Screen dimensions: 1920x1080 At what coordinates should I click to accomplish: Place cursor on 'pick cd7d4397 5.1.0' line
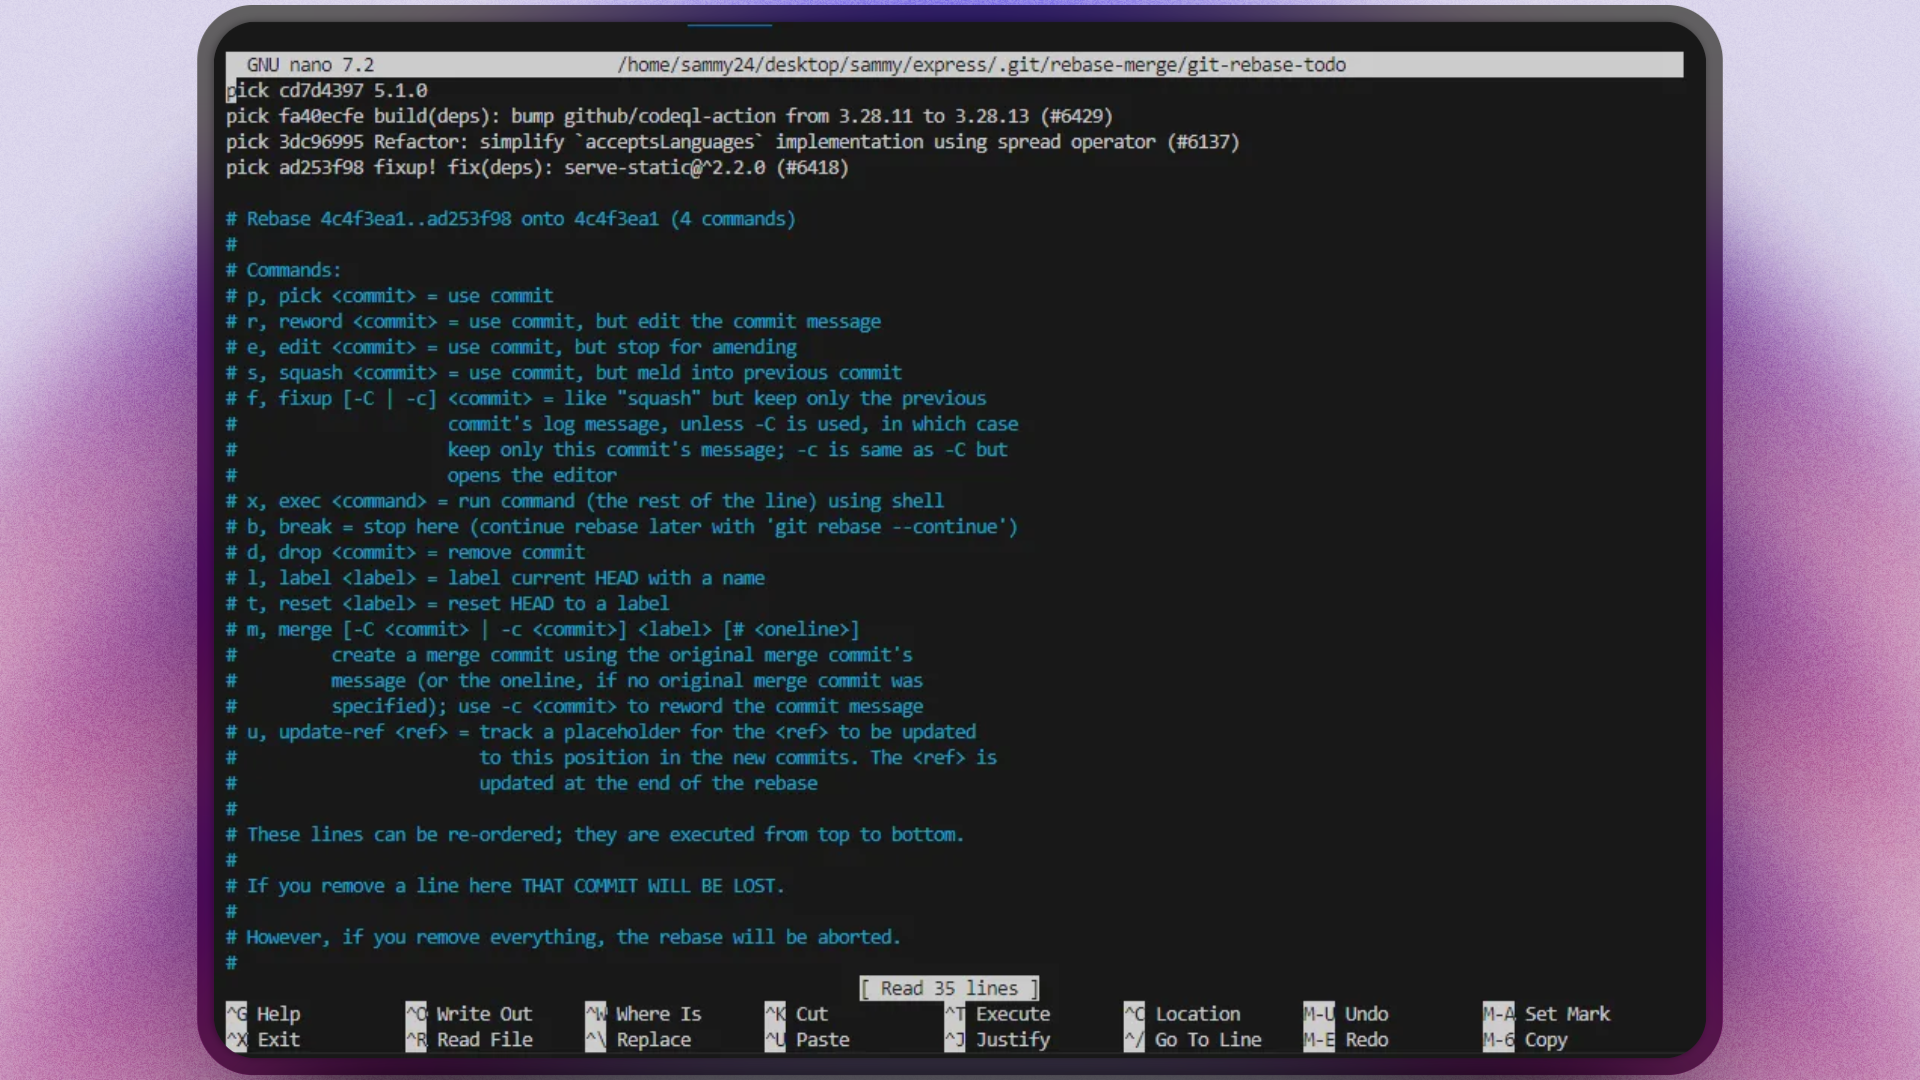(x=327, y=90)
